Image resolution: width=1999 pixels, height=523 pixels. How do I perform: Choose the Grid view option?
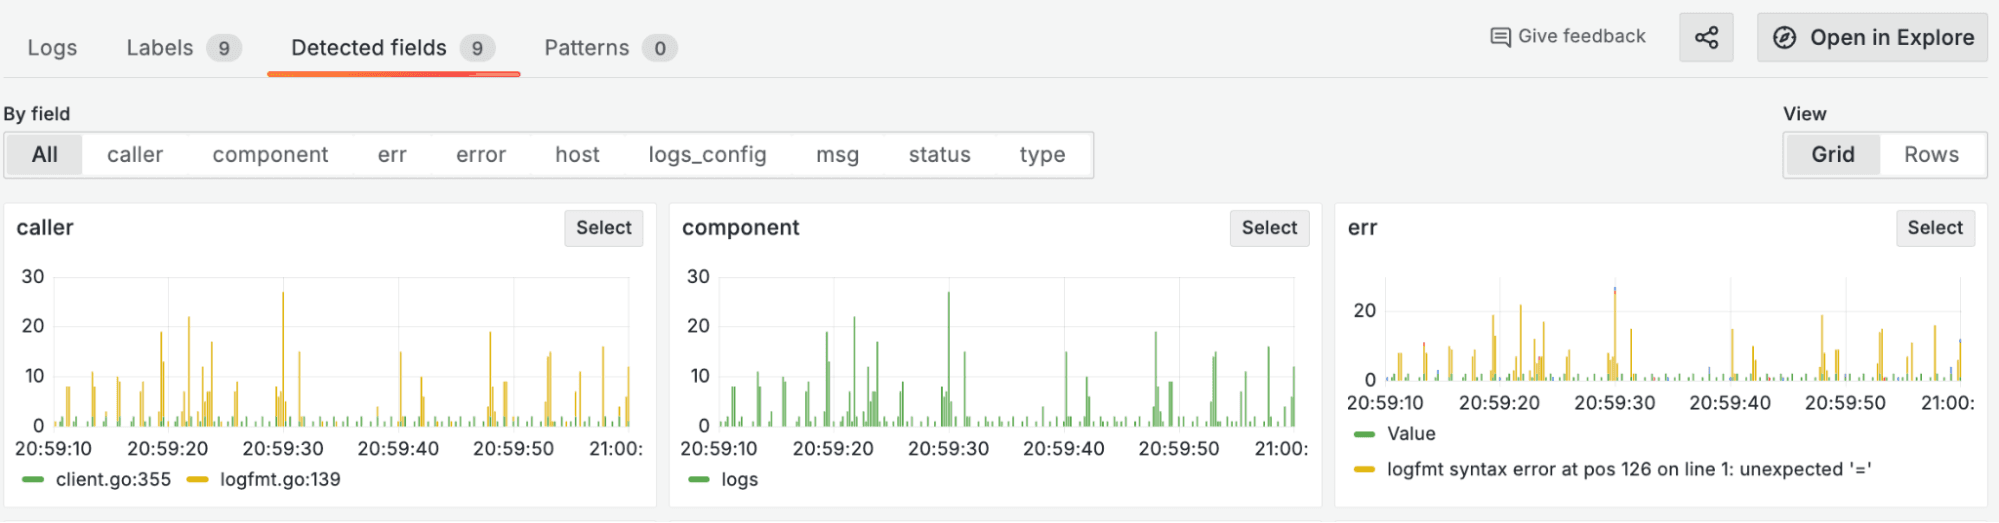click(1832, 155)
